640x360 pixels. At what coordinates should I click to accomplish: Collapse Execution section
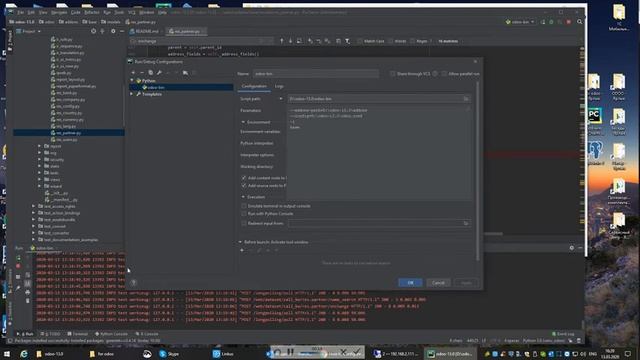243,197
